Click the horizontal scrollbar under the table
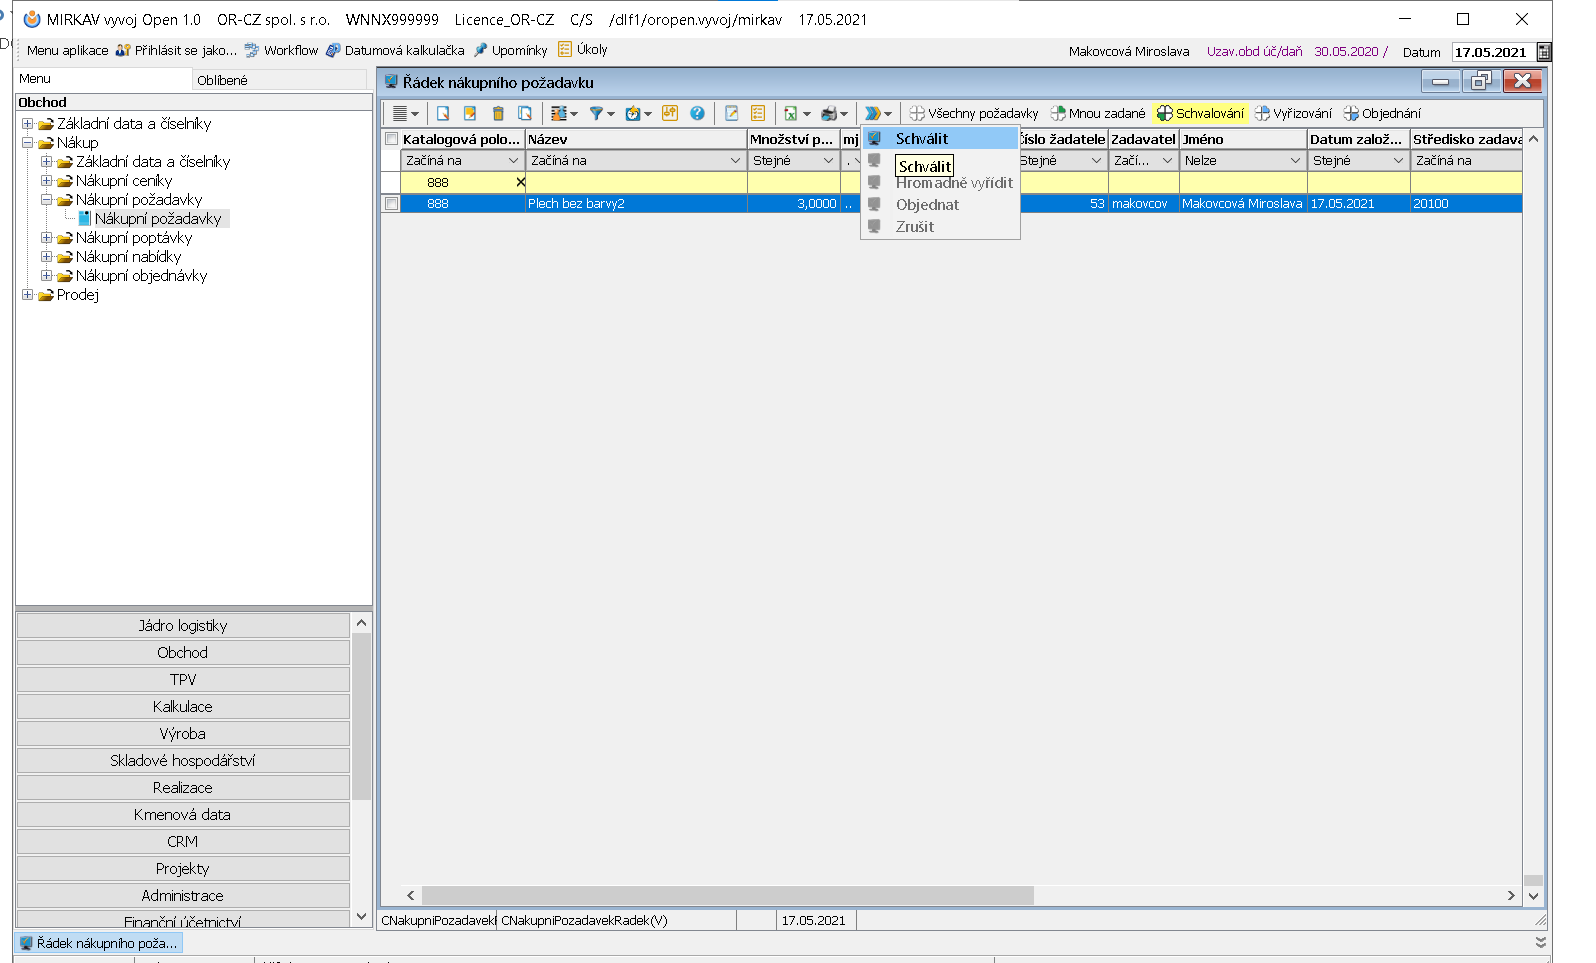The width and height of the screenshot is (1596, 963). click(x=727, y=896)
